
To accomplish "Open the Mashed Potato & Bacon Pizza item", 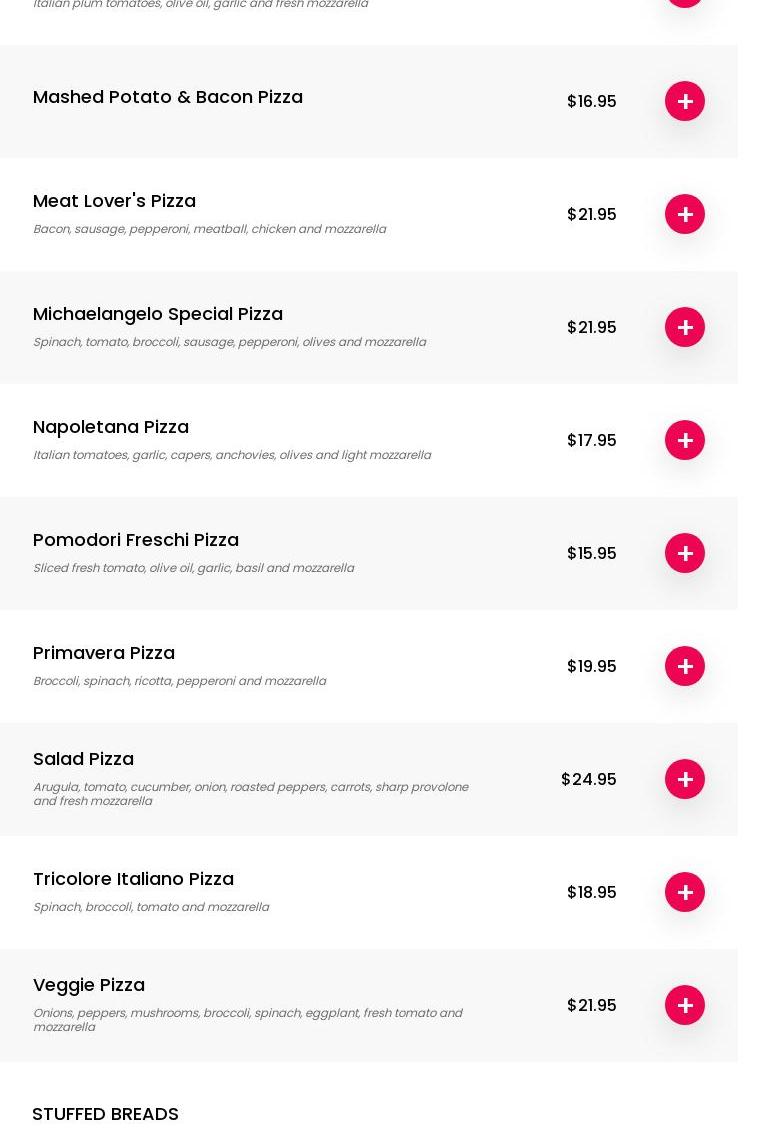I will 168,97.
